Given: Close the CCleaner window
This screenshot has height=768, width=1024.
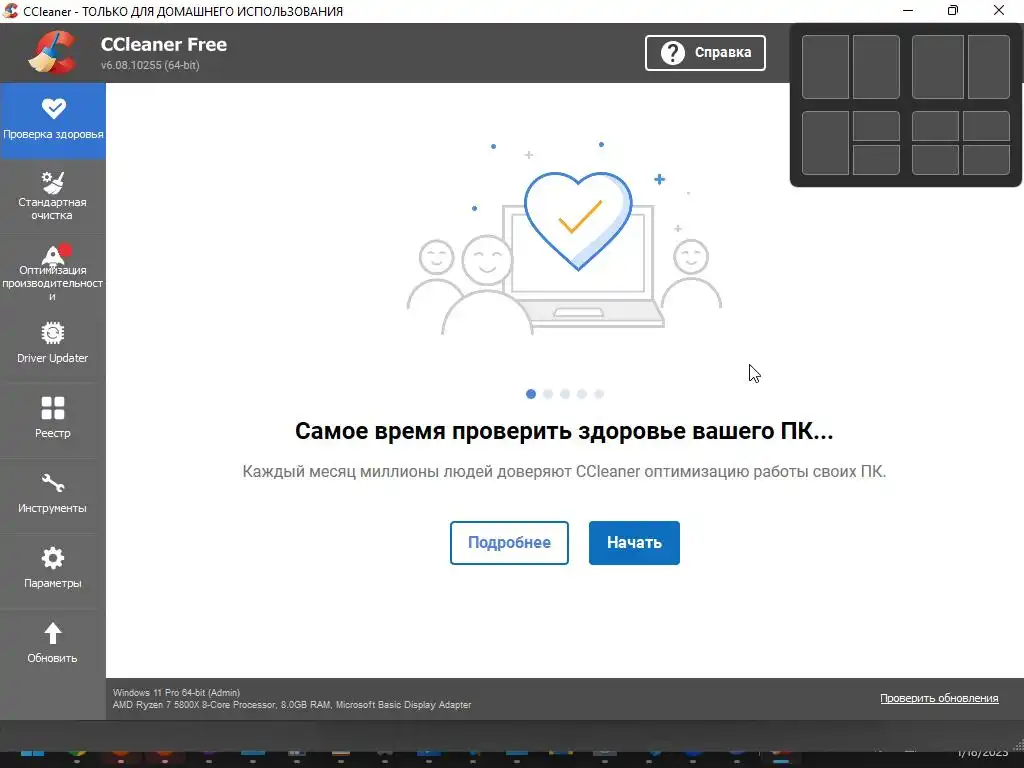Looking at the screenshot, I should click(999, 10).
